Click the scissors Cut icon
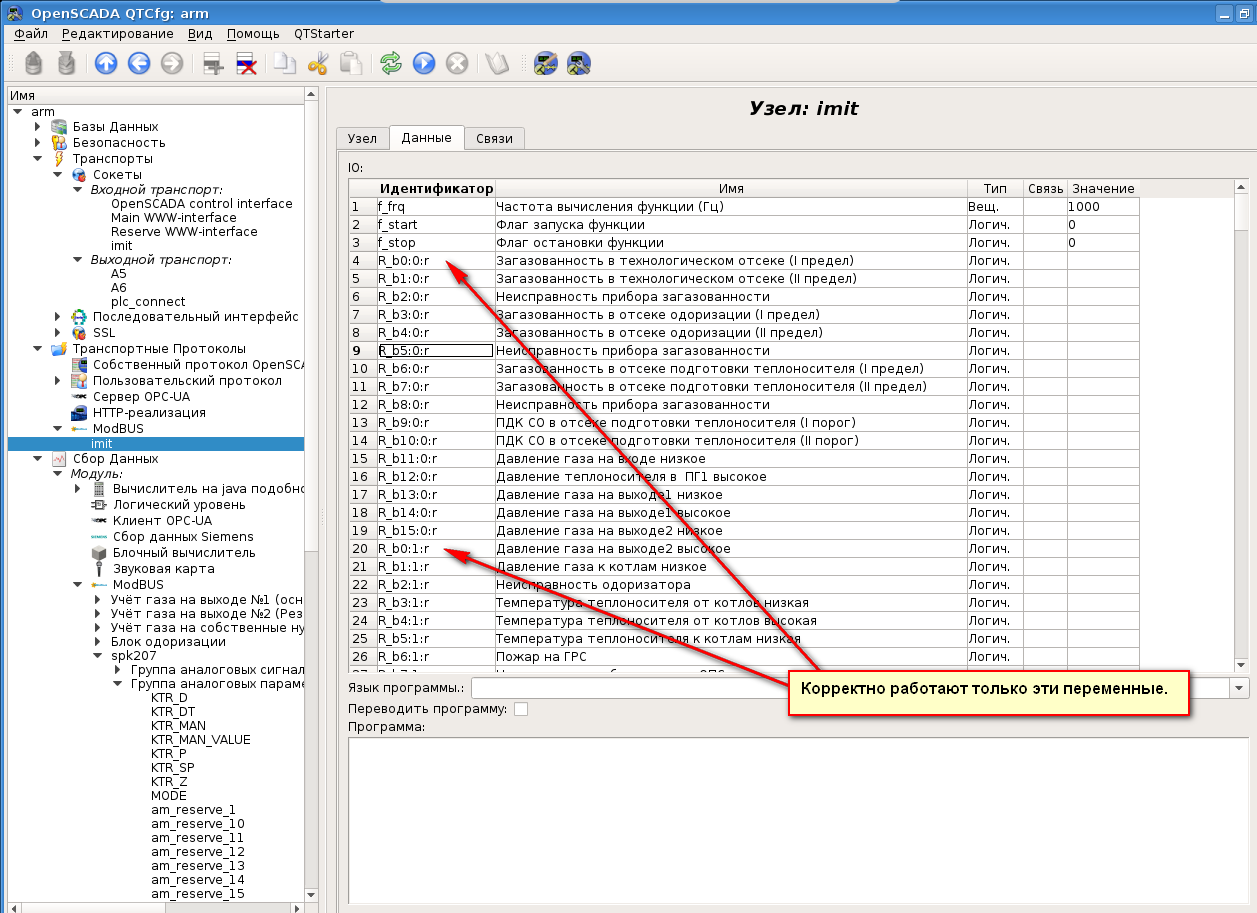1257x913 pixels. (x=318, y=63)
